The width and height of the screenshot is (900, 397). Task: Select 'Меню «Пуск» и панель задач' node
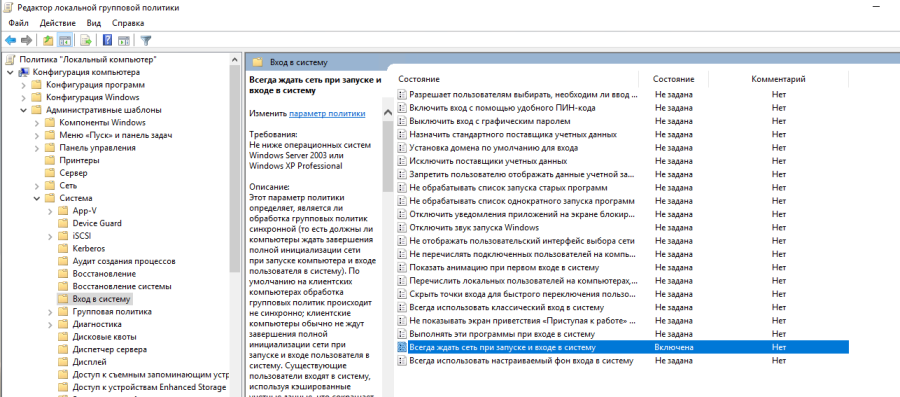[x=116, y=135]
